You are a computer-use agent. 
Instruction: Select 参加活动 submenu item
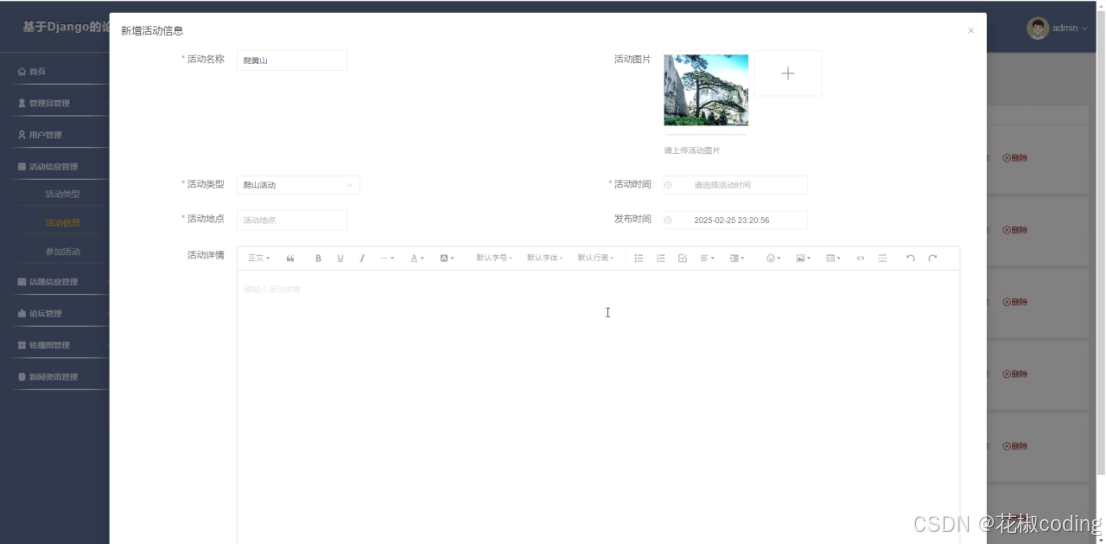click(63, 252)
